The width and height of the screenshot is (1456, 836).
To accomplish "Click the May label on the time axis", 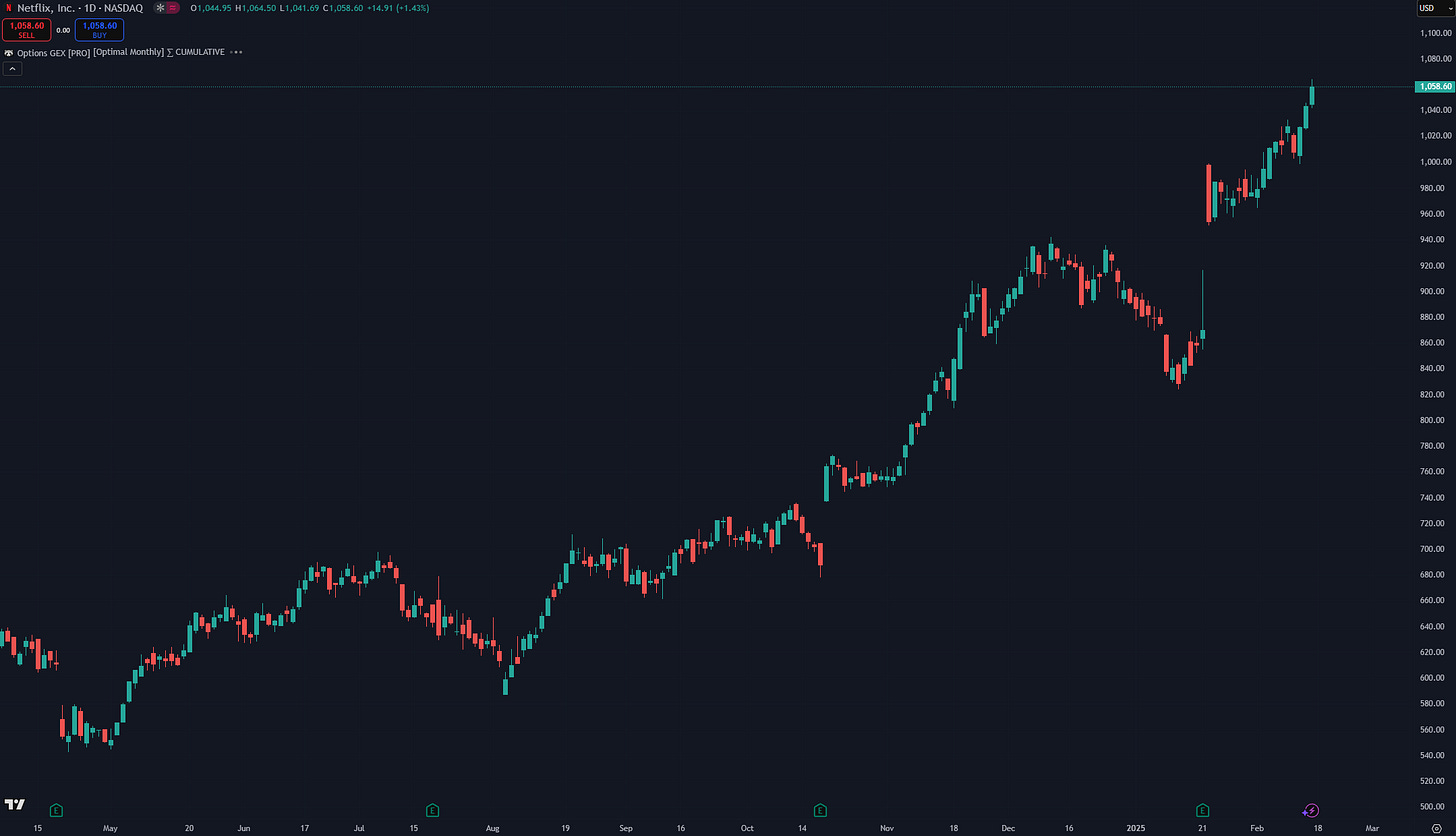I will pos(110,828).
